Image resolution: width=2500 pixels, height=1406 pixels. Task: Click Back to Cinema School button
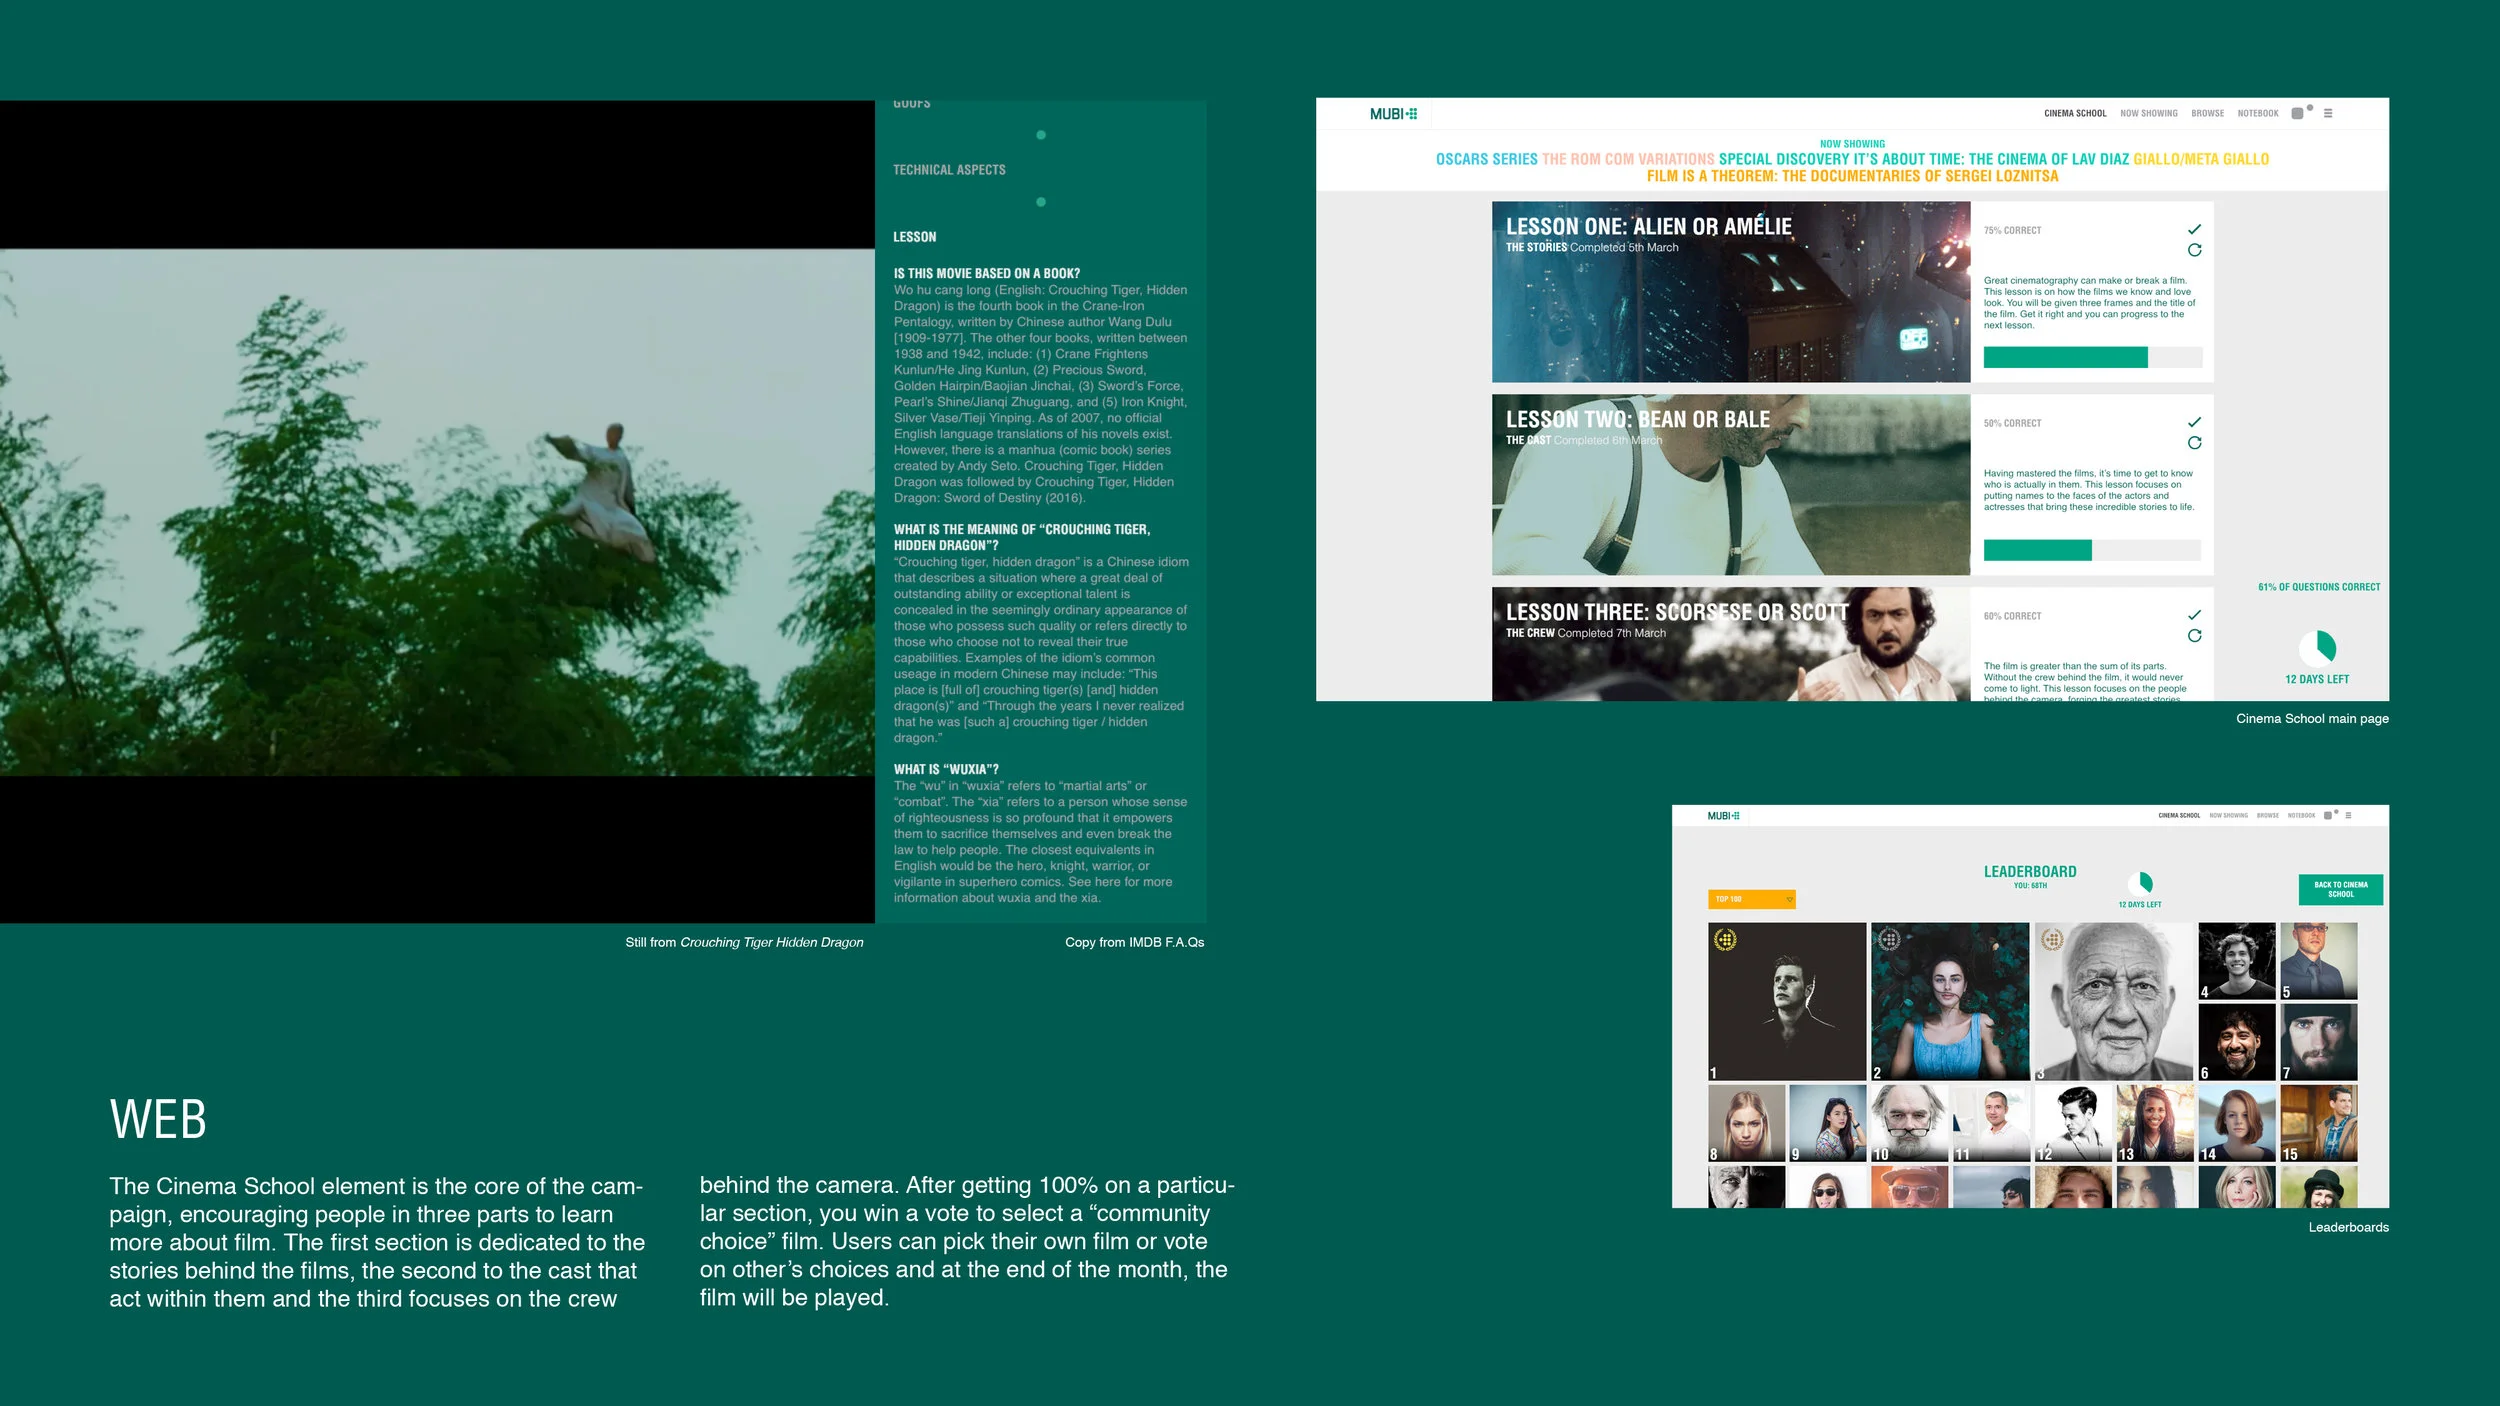(x=2340, y=890)
